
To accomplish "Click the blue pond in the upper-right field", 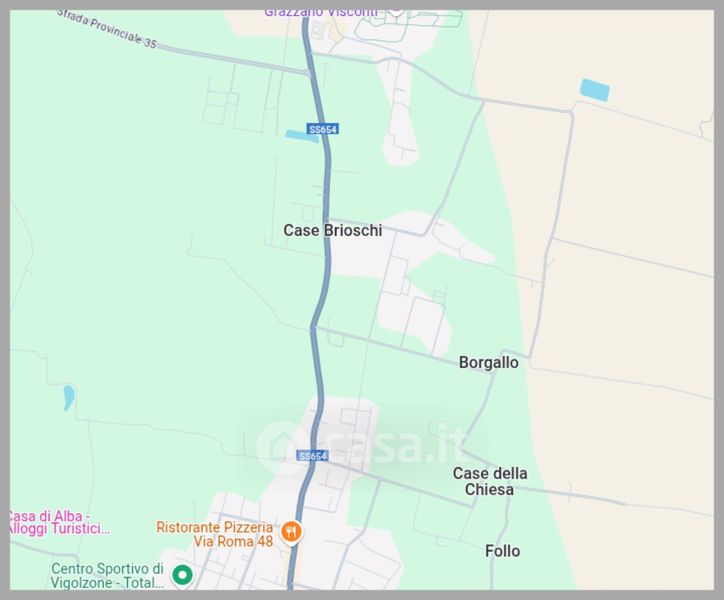I will point(594,90).
